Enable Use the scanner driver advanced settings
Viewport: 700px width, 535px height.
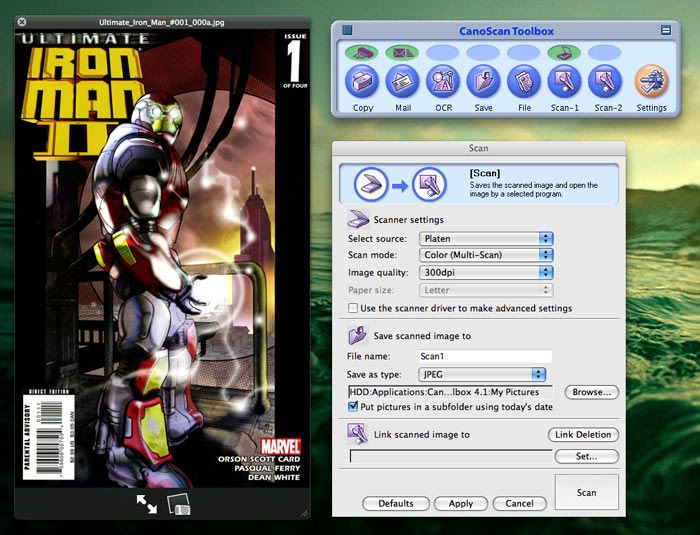353,308
